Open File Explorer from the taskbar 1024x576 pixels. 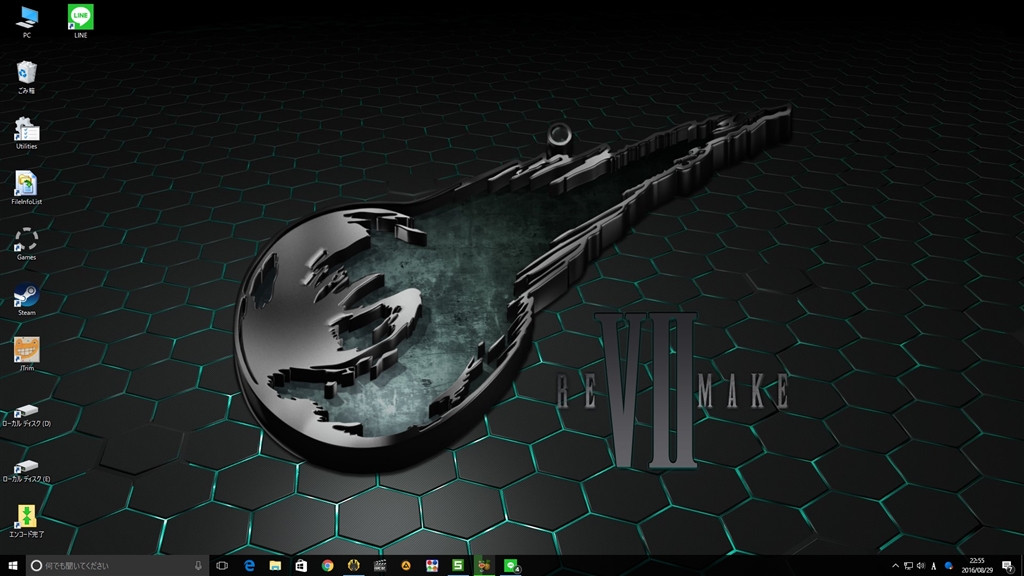point(275,566)
